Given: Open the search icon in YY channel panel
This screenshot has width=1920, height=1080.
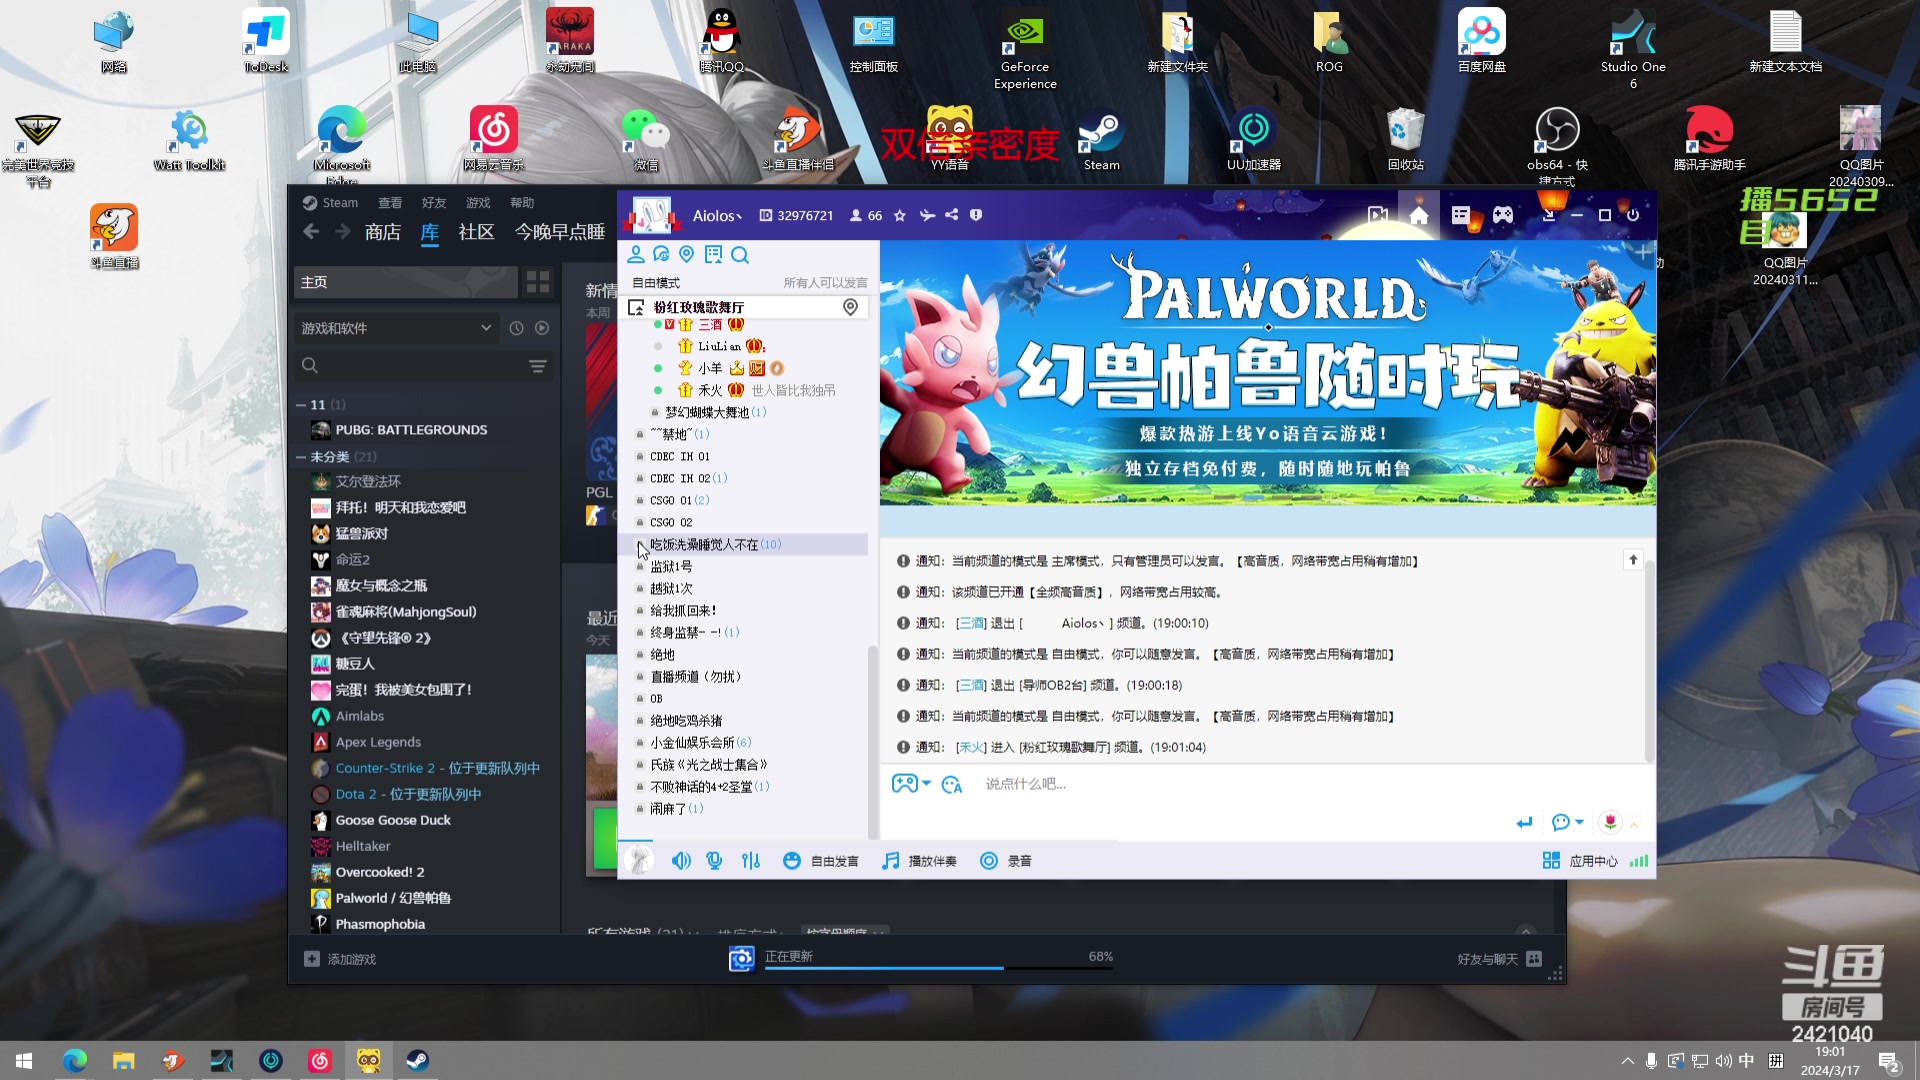Looking at the screenshot, I should tap(740, 255).
